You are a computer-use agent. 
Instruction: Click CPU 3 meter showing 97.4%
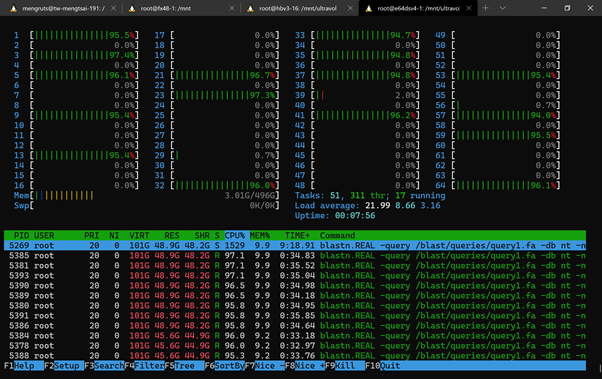pos(76,55)
